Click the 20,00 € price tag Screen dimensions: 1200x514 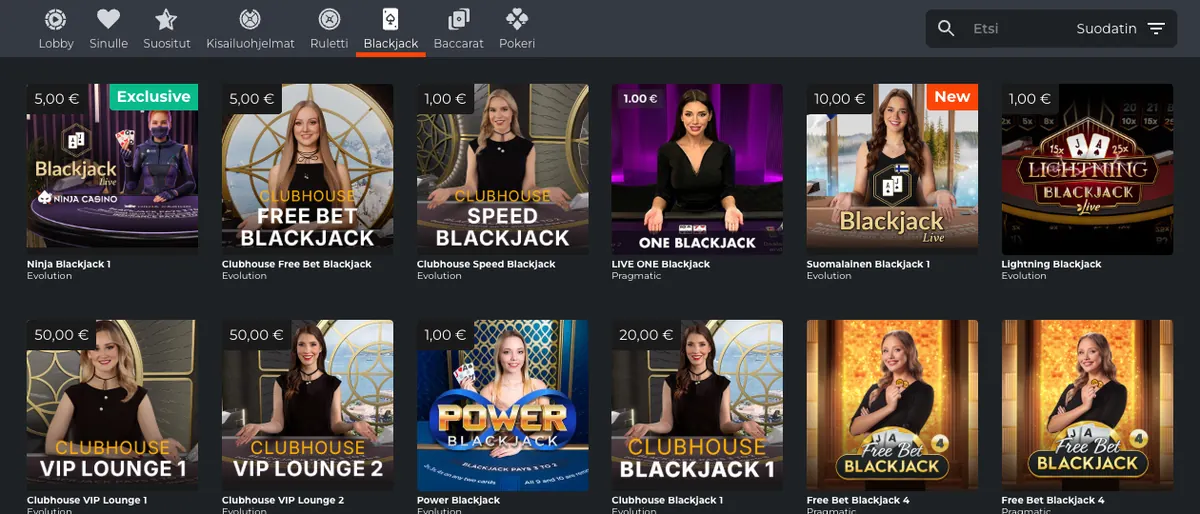(x=645, y=335)
